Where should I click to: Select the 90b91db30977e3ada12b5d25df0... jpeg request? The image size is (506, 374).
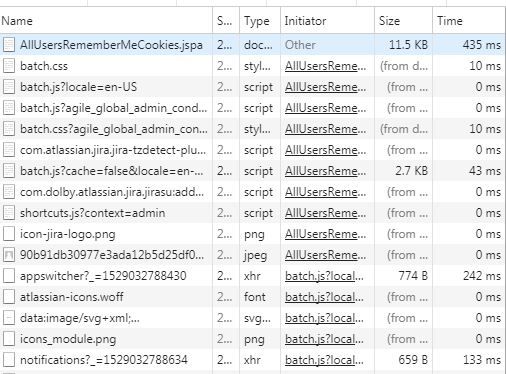pos(253,255)
